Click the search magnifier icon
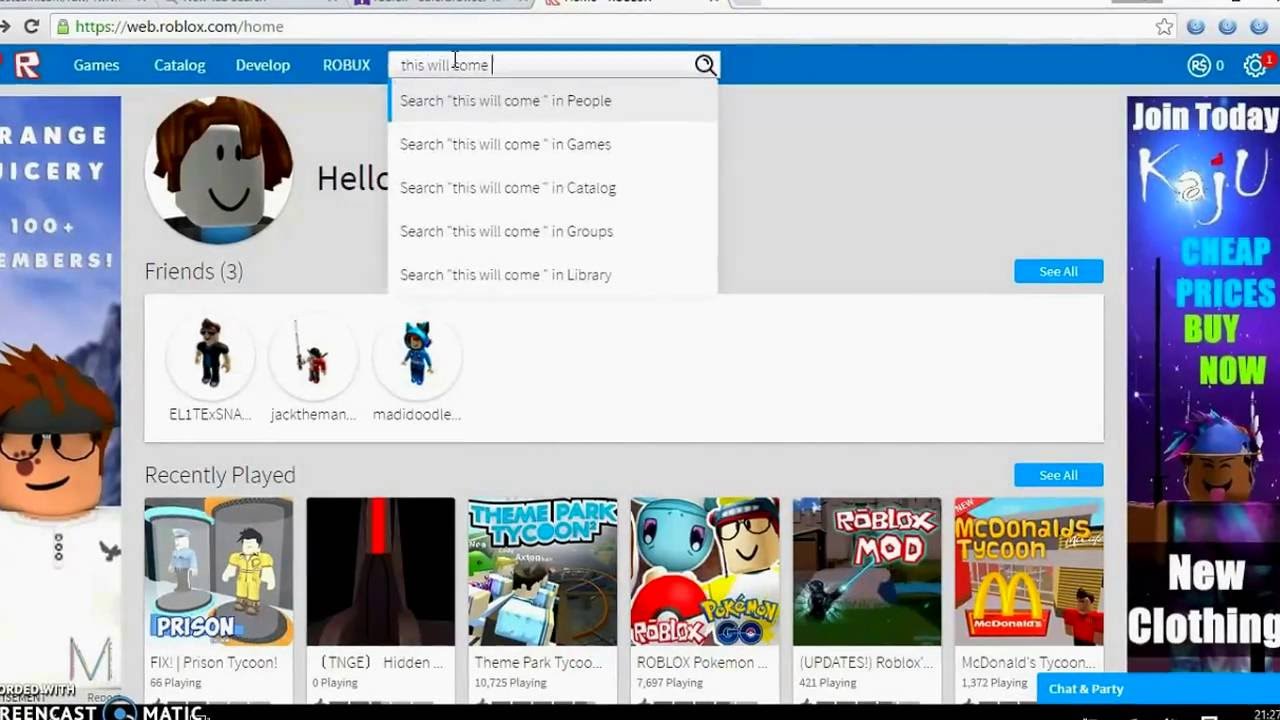This screenshot has height=720, width=1280. (705, 65)
